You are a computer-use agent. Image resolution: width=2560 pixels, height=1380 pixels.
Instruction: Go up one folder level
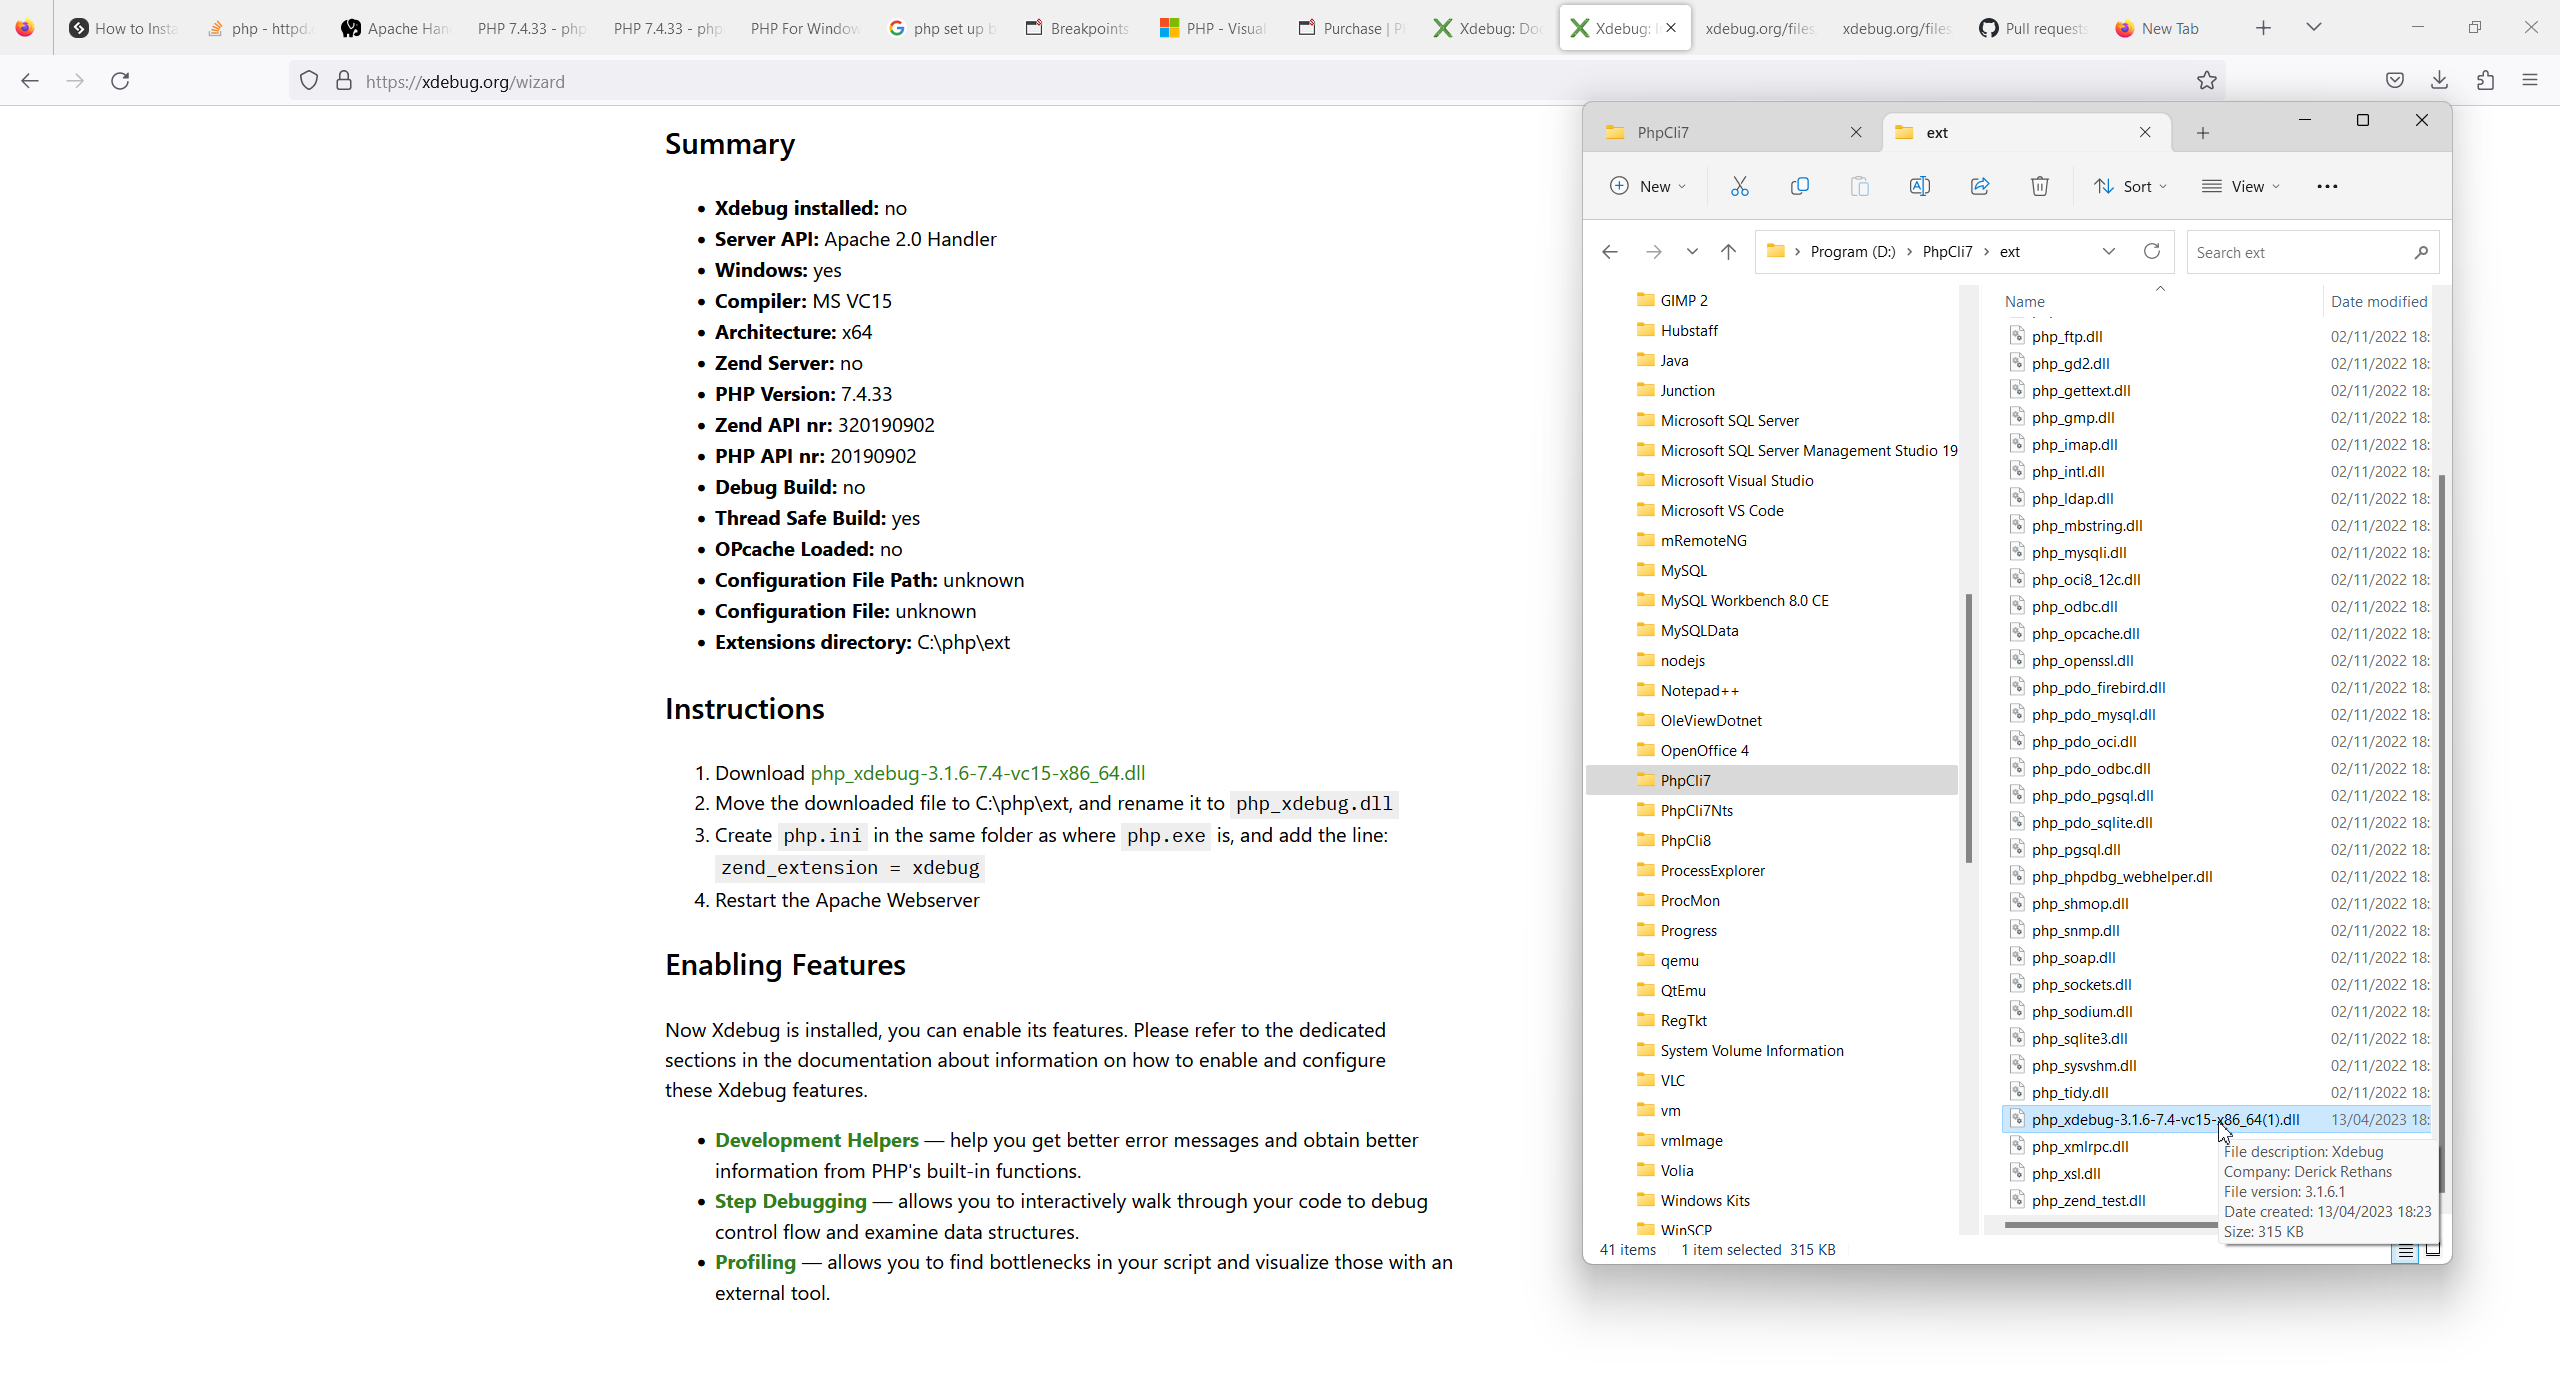pos(1728,252)
